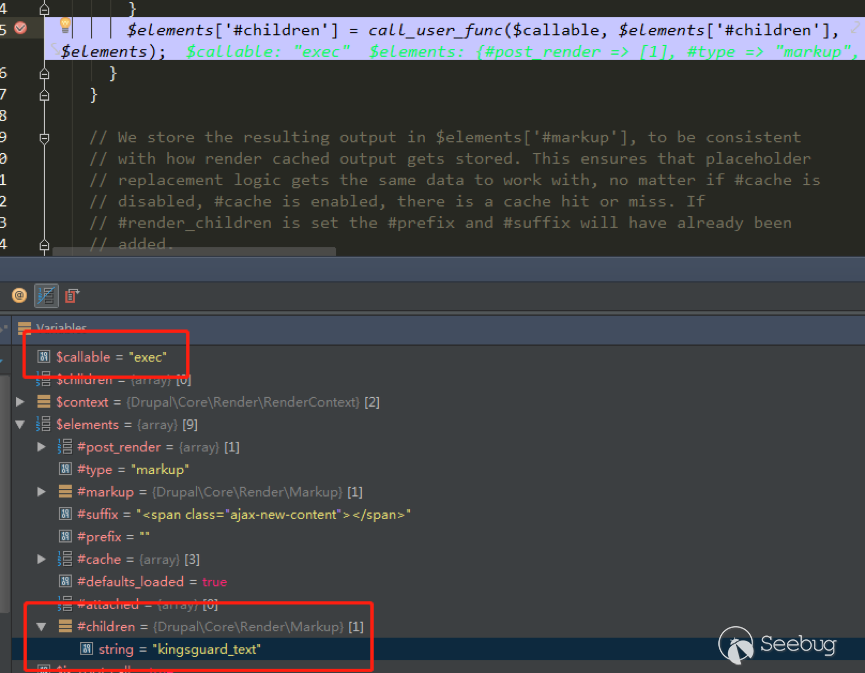
Task: Click the object icon beside #children
Action: coord(65,627)
